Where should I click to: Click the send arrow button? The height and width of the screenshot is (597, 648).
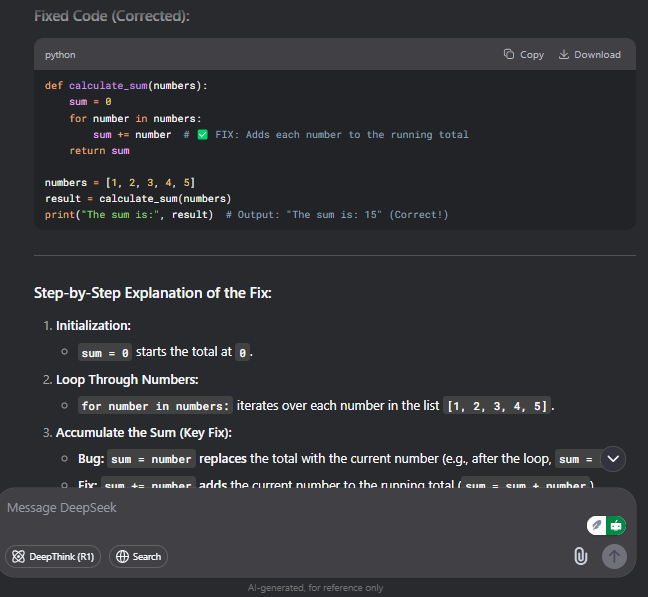[614, 556]
